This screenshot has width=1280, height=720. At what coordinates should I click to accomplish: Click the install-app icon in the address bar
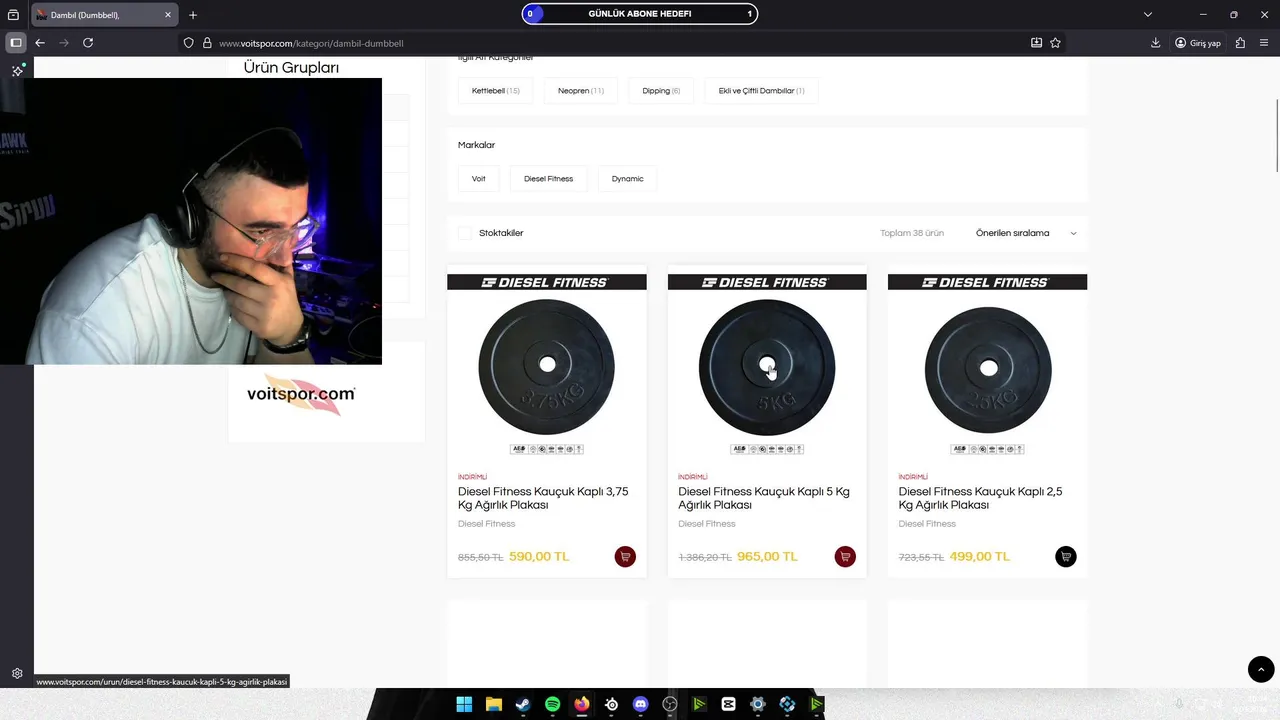[x=1036, y=43]
